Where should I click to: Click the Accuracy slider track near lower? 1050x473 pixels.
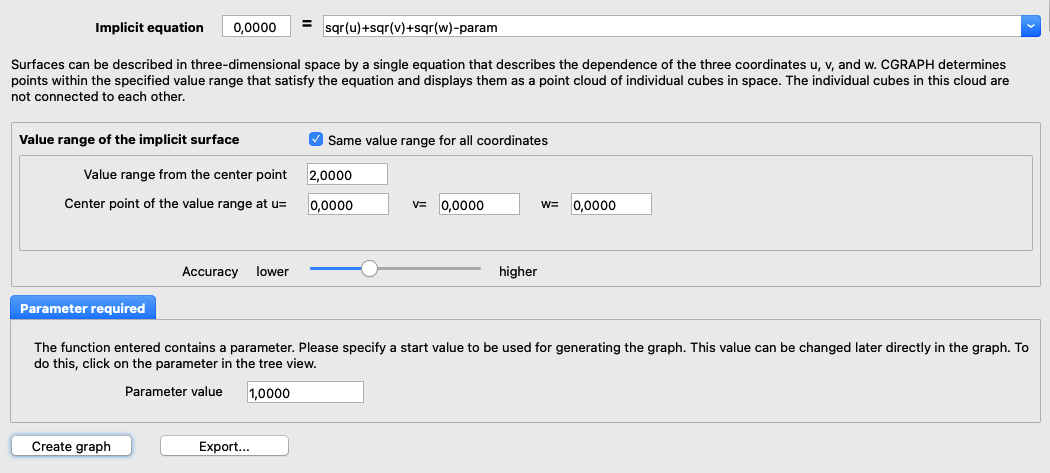click(x=322, y=268)
